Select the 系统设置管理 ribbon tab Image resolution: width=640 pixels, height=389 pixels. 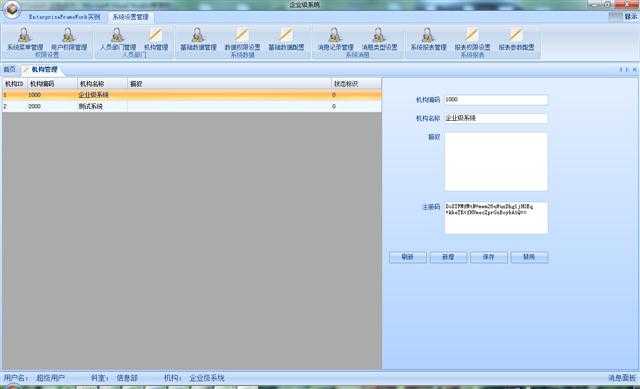tap(131, 17)
